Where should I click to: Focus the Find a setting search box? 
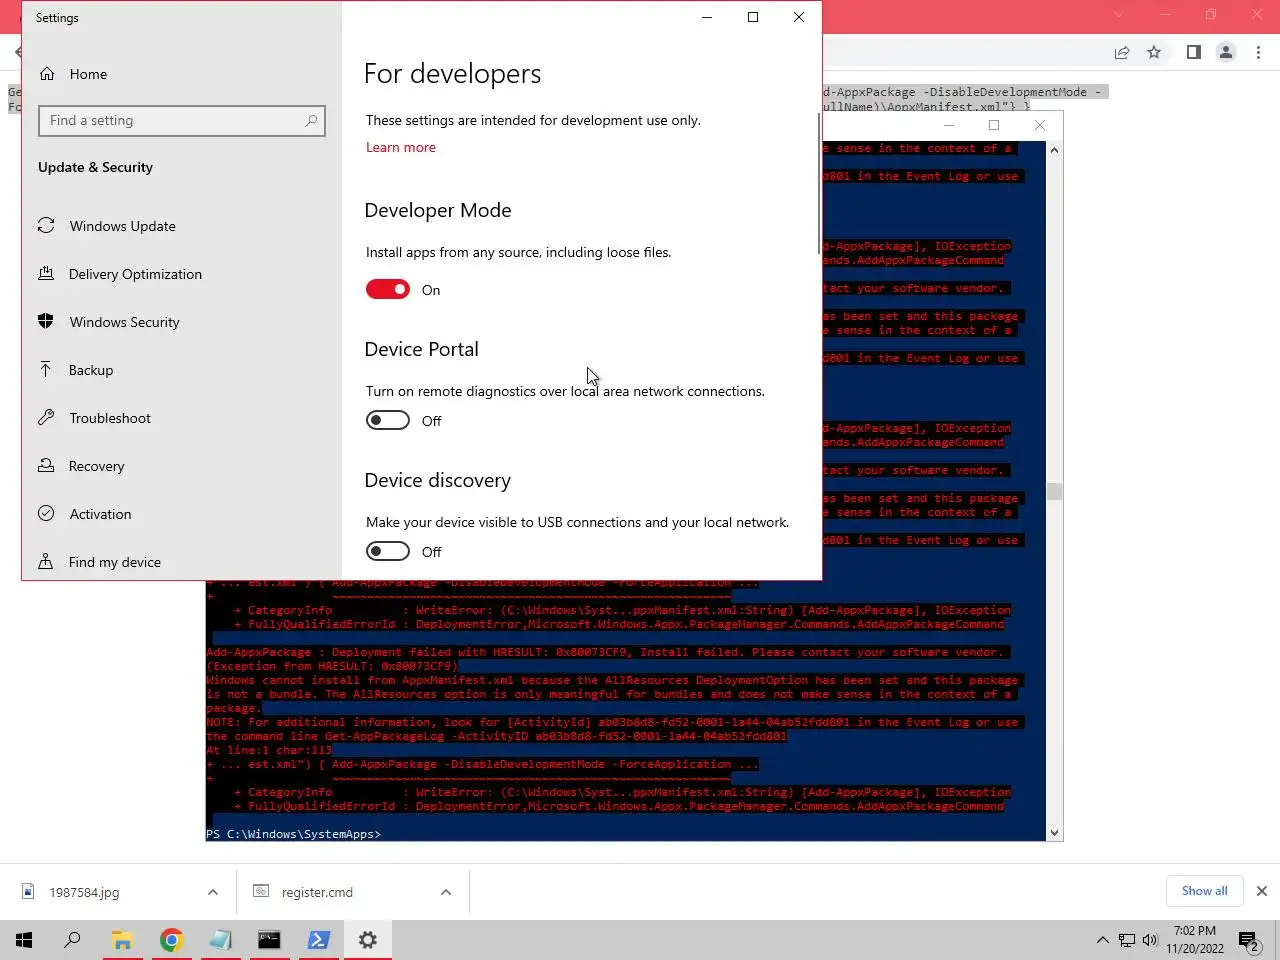[x=182, y=121]
